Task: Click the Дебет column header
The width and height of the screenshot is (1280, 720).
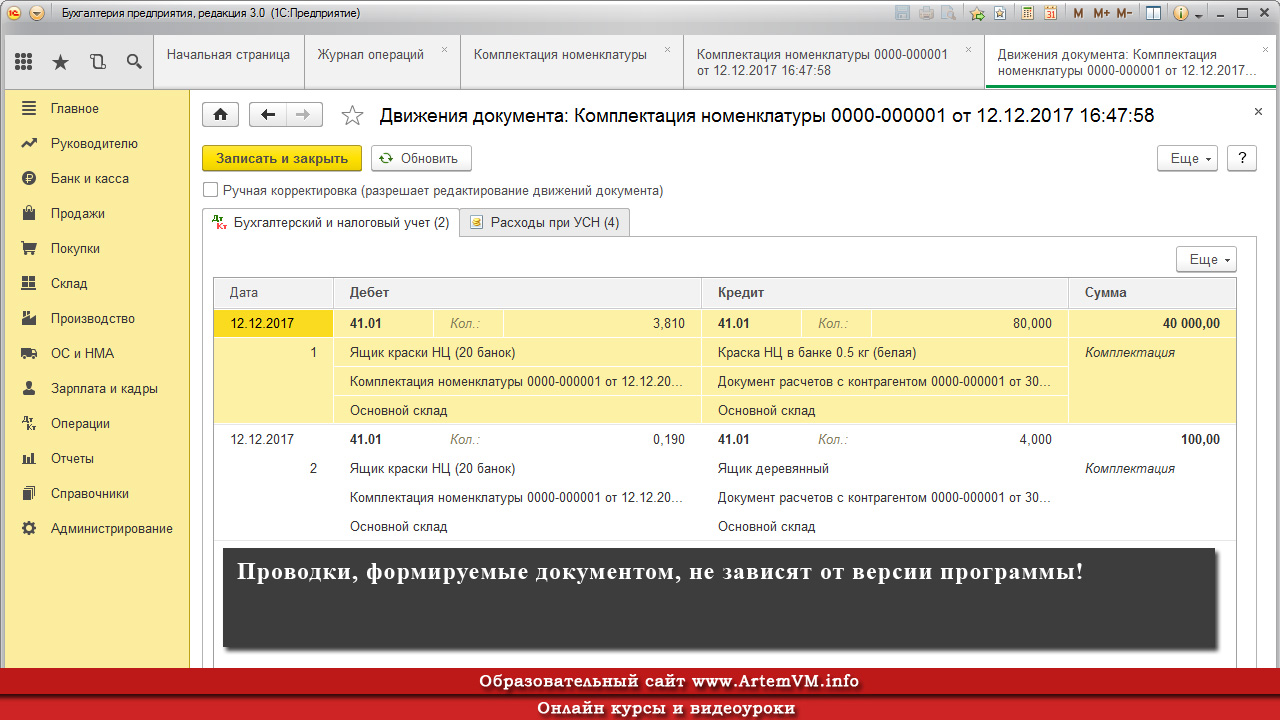Action: [x=517, y=293]
